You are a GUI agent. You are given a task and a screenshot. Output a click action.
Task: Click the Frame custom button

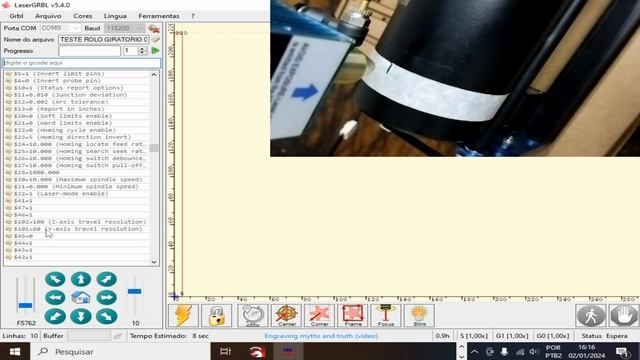pyautogui.click(x=353, y=315)
